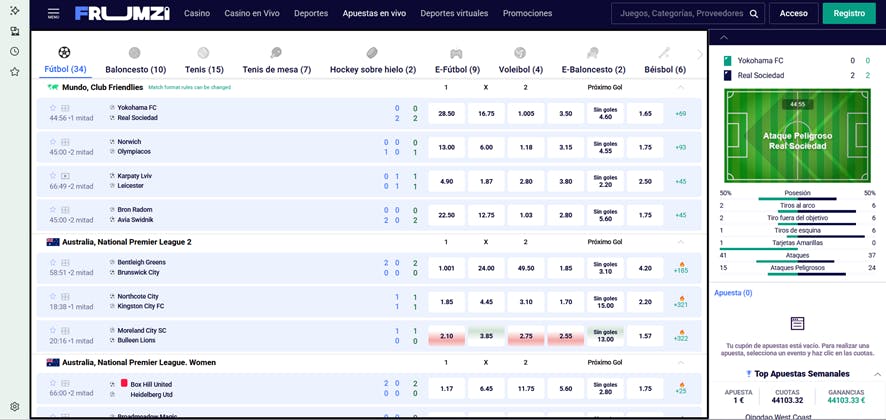The width and height of the screenshot is (886, 420).
Task: Favorite the Norwich vs Olympiacos star
Action: pos(53,142)
